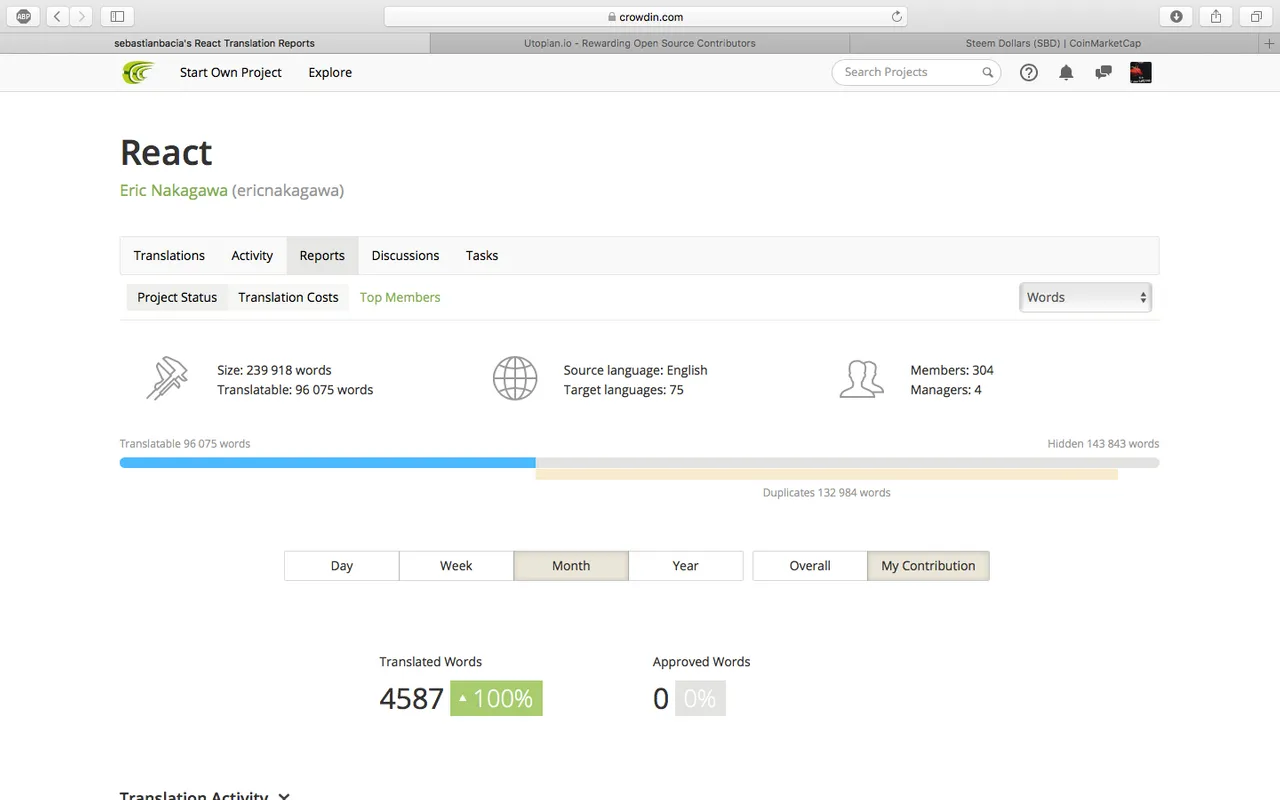
Task: Go back with Safari back arrow
Action: click(57, 16)
